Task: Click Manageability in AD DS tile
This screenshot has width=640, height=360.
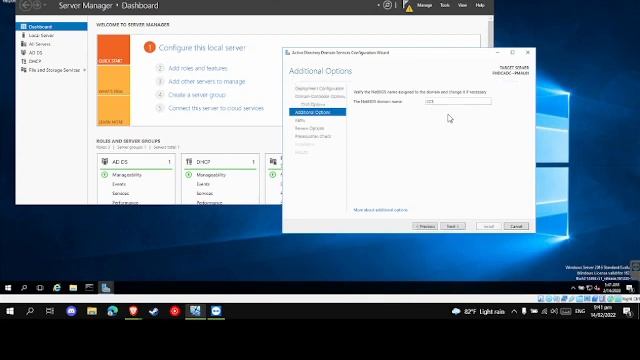Action: click(x=127, y=175)
